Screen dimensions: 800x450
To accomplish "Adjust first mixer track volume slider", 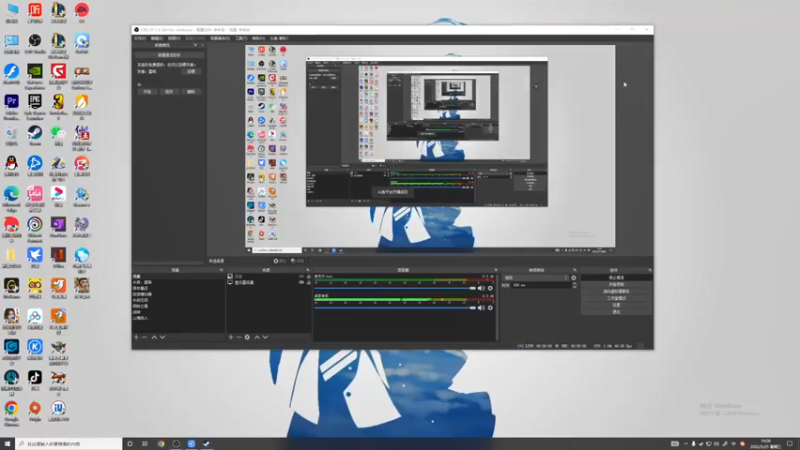I will [395, 288].
